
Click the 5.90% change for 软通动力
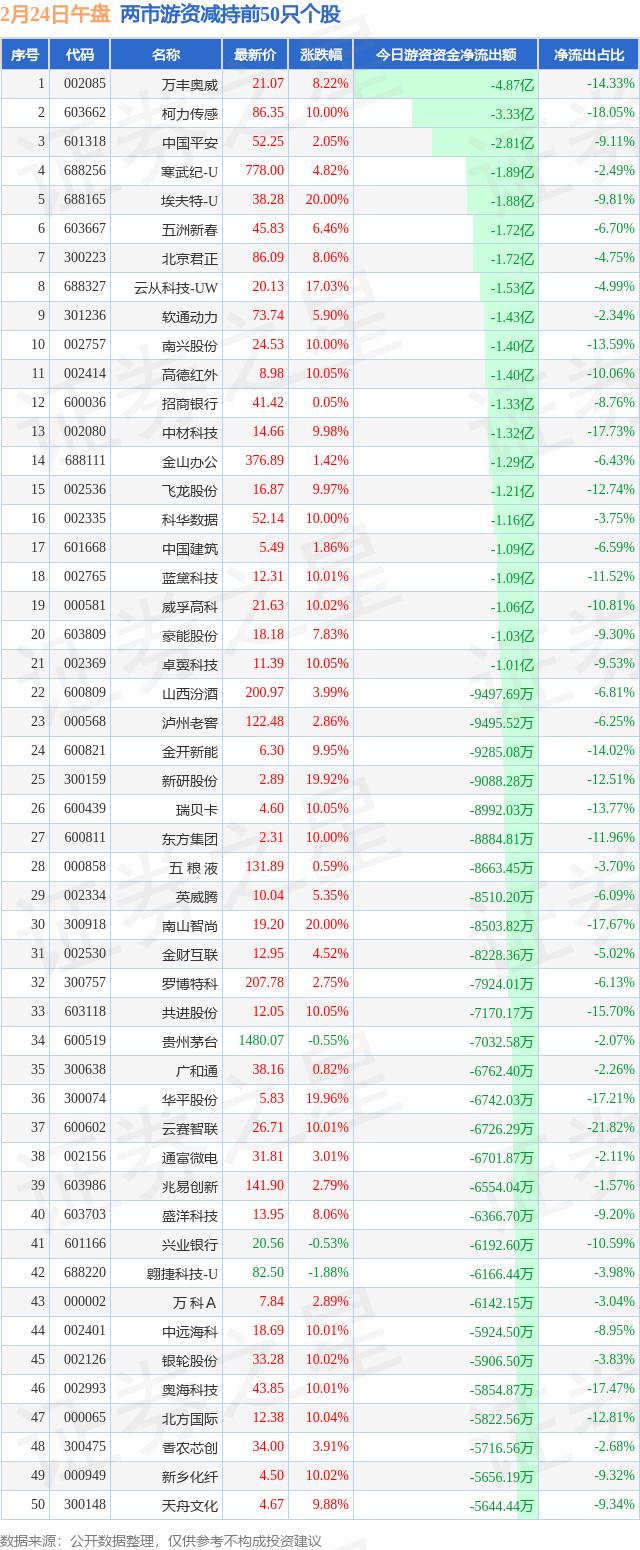tap(330, 316)
